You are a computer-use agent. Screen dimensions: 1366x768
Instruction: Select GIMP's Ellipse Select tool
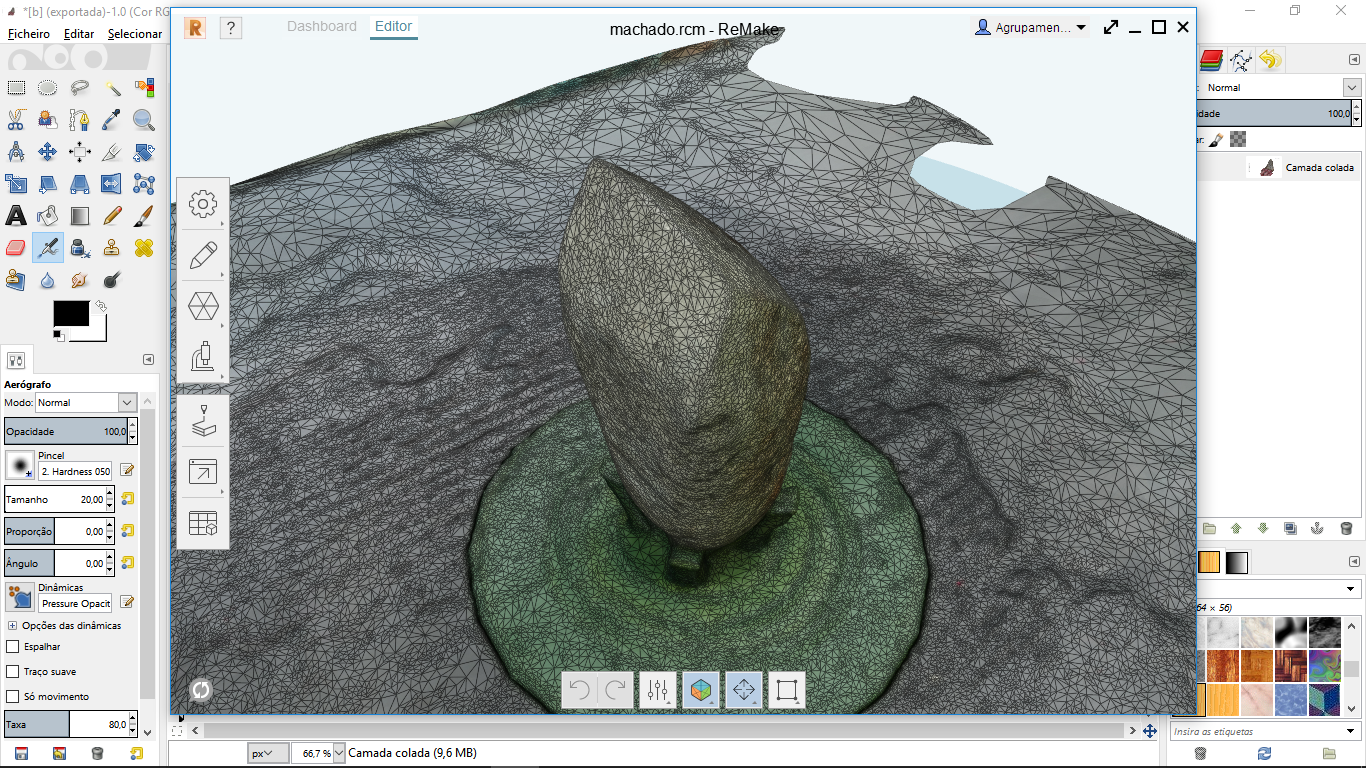47,88
